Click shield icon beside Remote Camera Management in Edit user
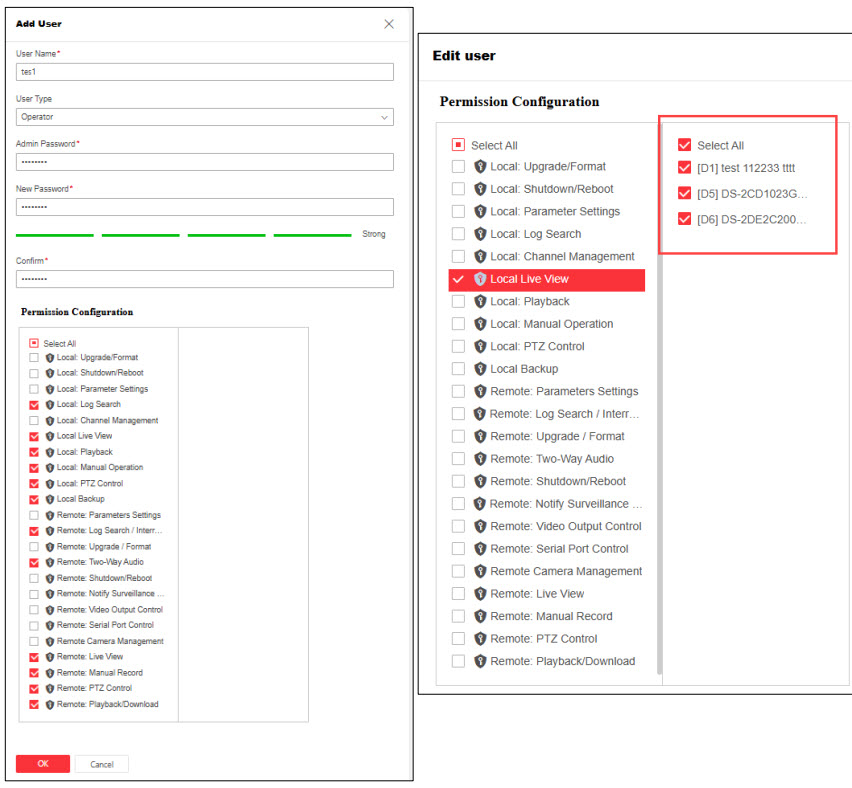Screen dimensions: 852x788 pyautogui.click(x=480, y=571)
